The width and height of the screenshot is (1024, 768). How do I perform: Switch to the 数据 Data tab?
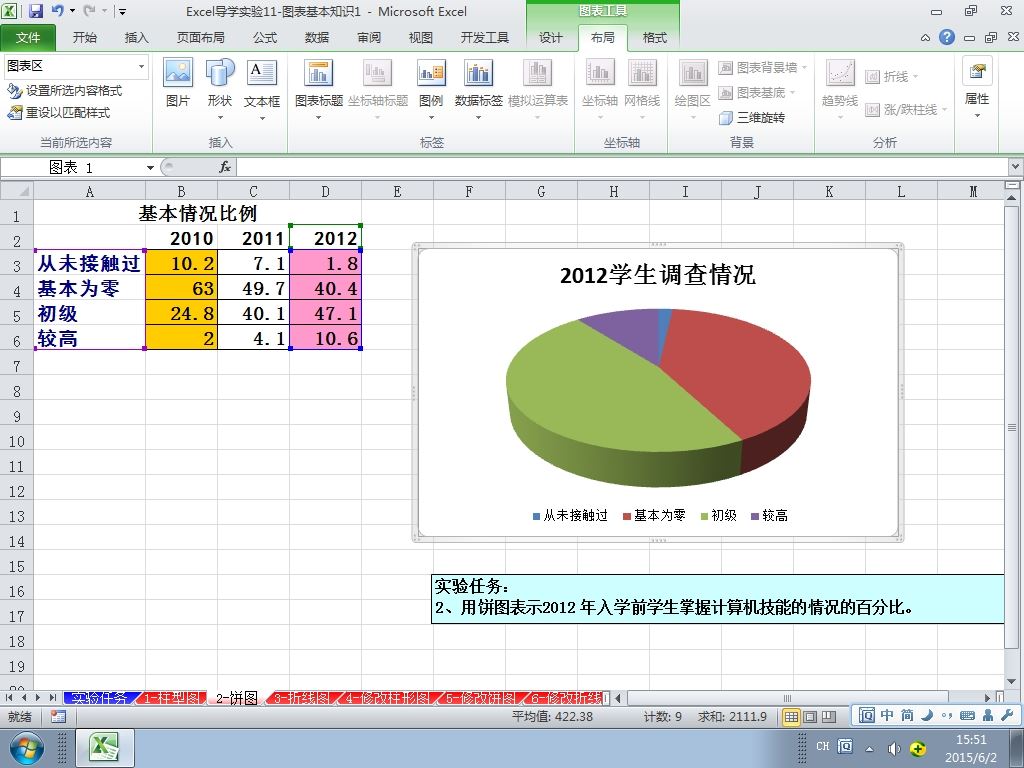point(317,38)
